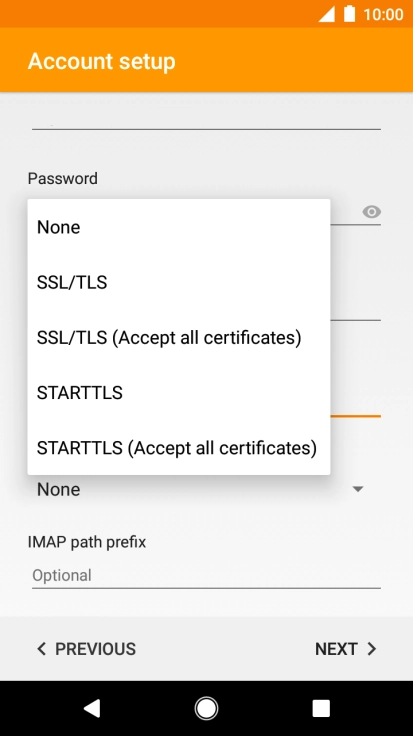
Task: Tap the left chevron beside PREVIOUS
Action: [x=42, y=649]
